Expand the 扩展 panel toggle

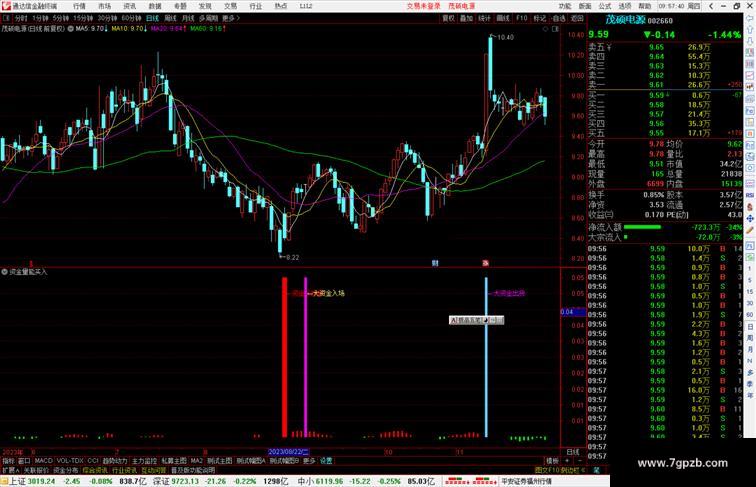11,470
